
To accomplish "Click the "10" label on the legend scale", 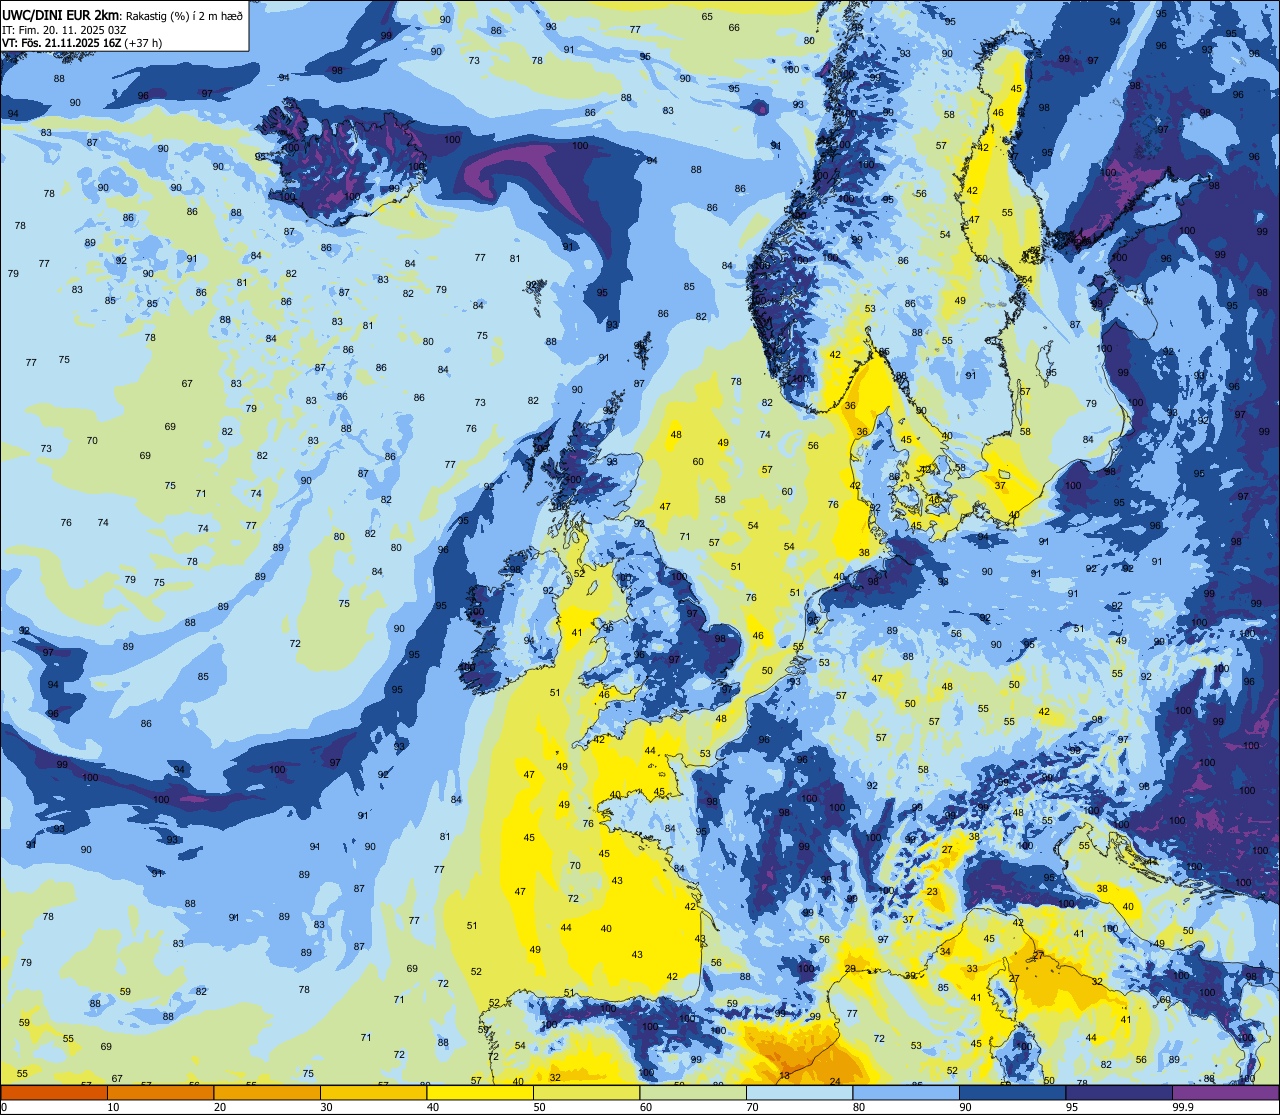I will 114,1107.
